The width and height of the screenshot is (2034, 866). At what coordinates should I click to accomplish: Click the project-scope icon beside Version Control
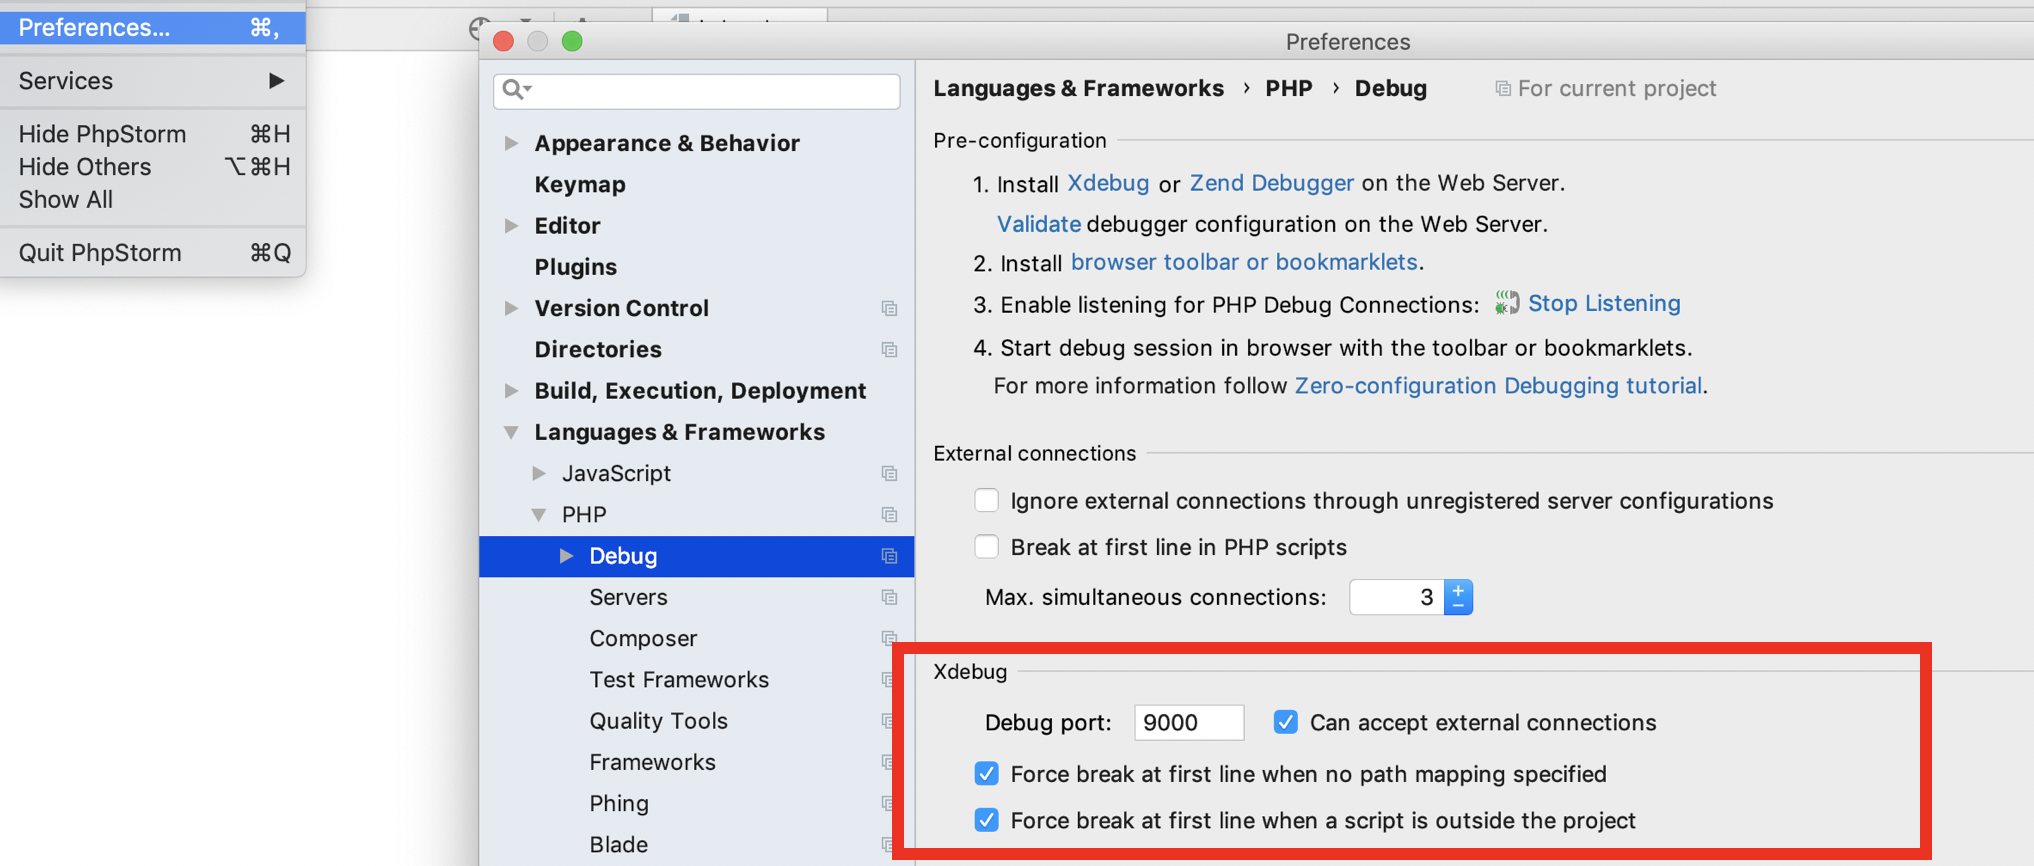point(889,309)
